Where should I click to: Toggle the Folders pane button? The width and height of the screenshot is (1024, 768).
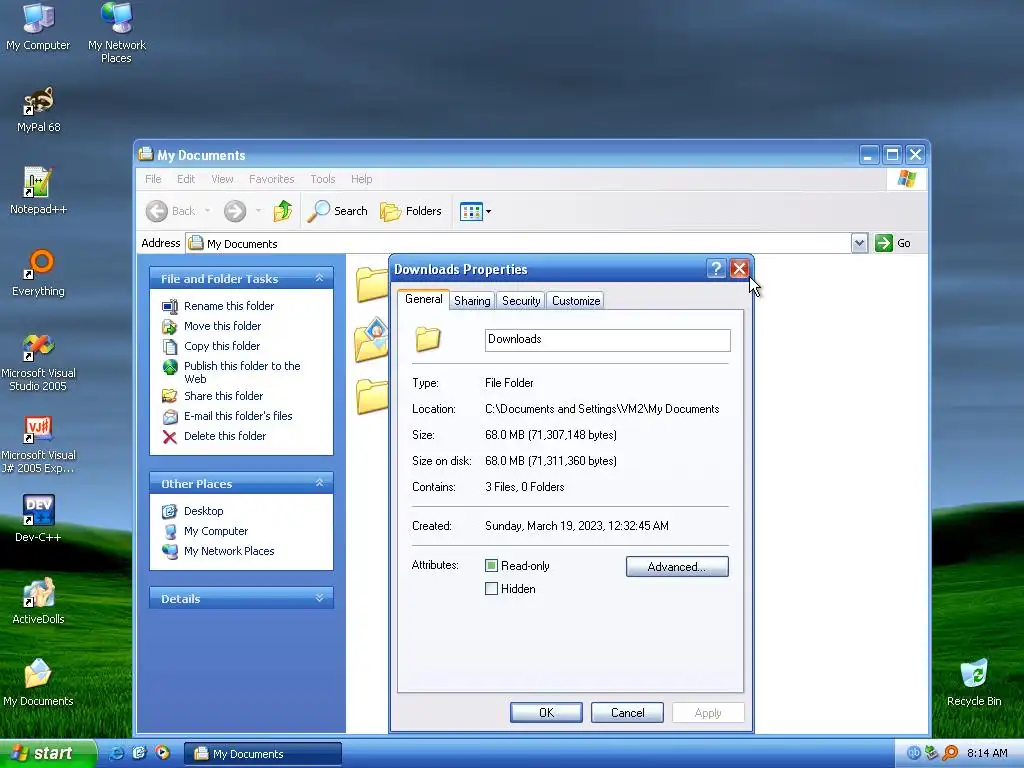tap(411, 211)
